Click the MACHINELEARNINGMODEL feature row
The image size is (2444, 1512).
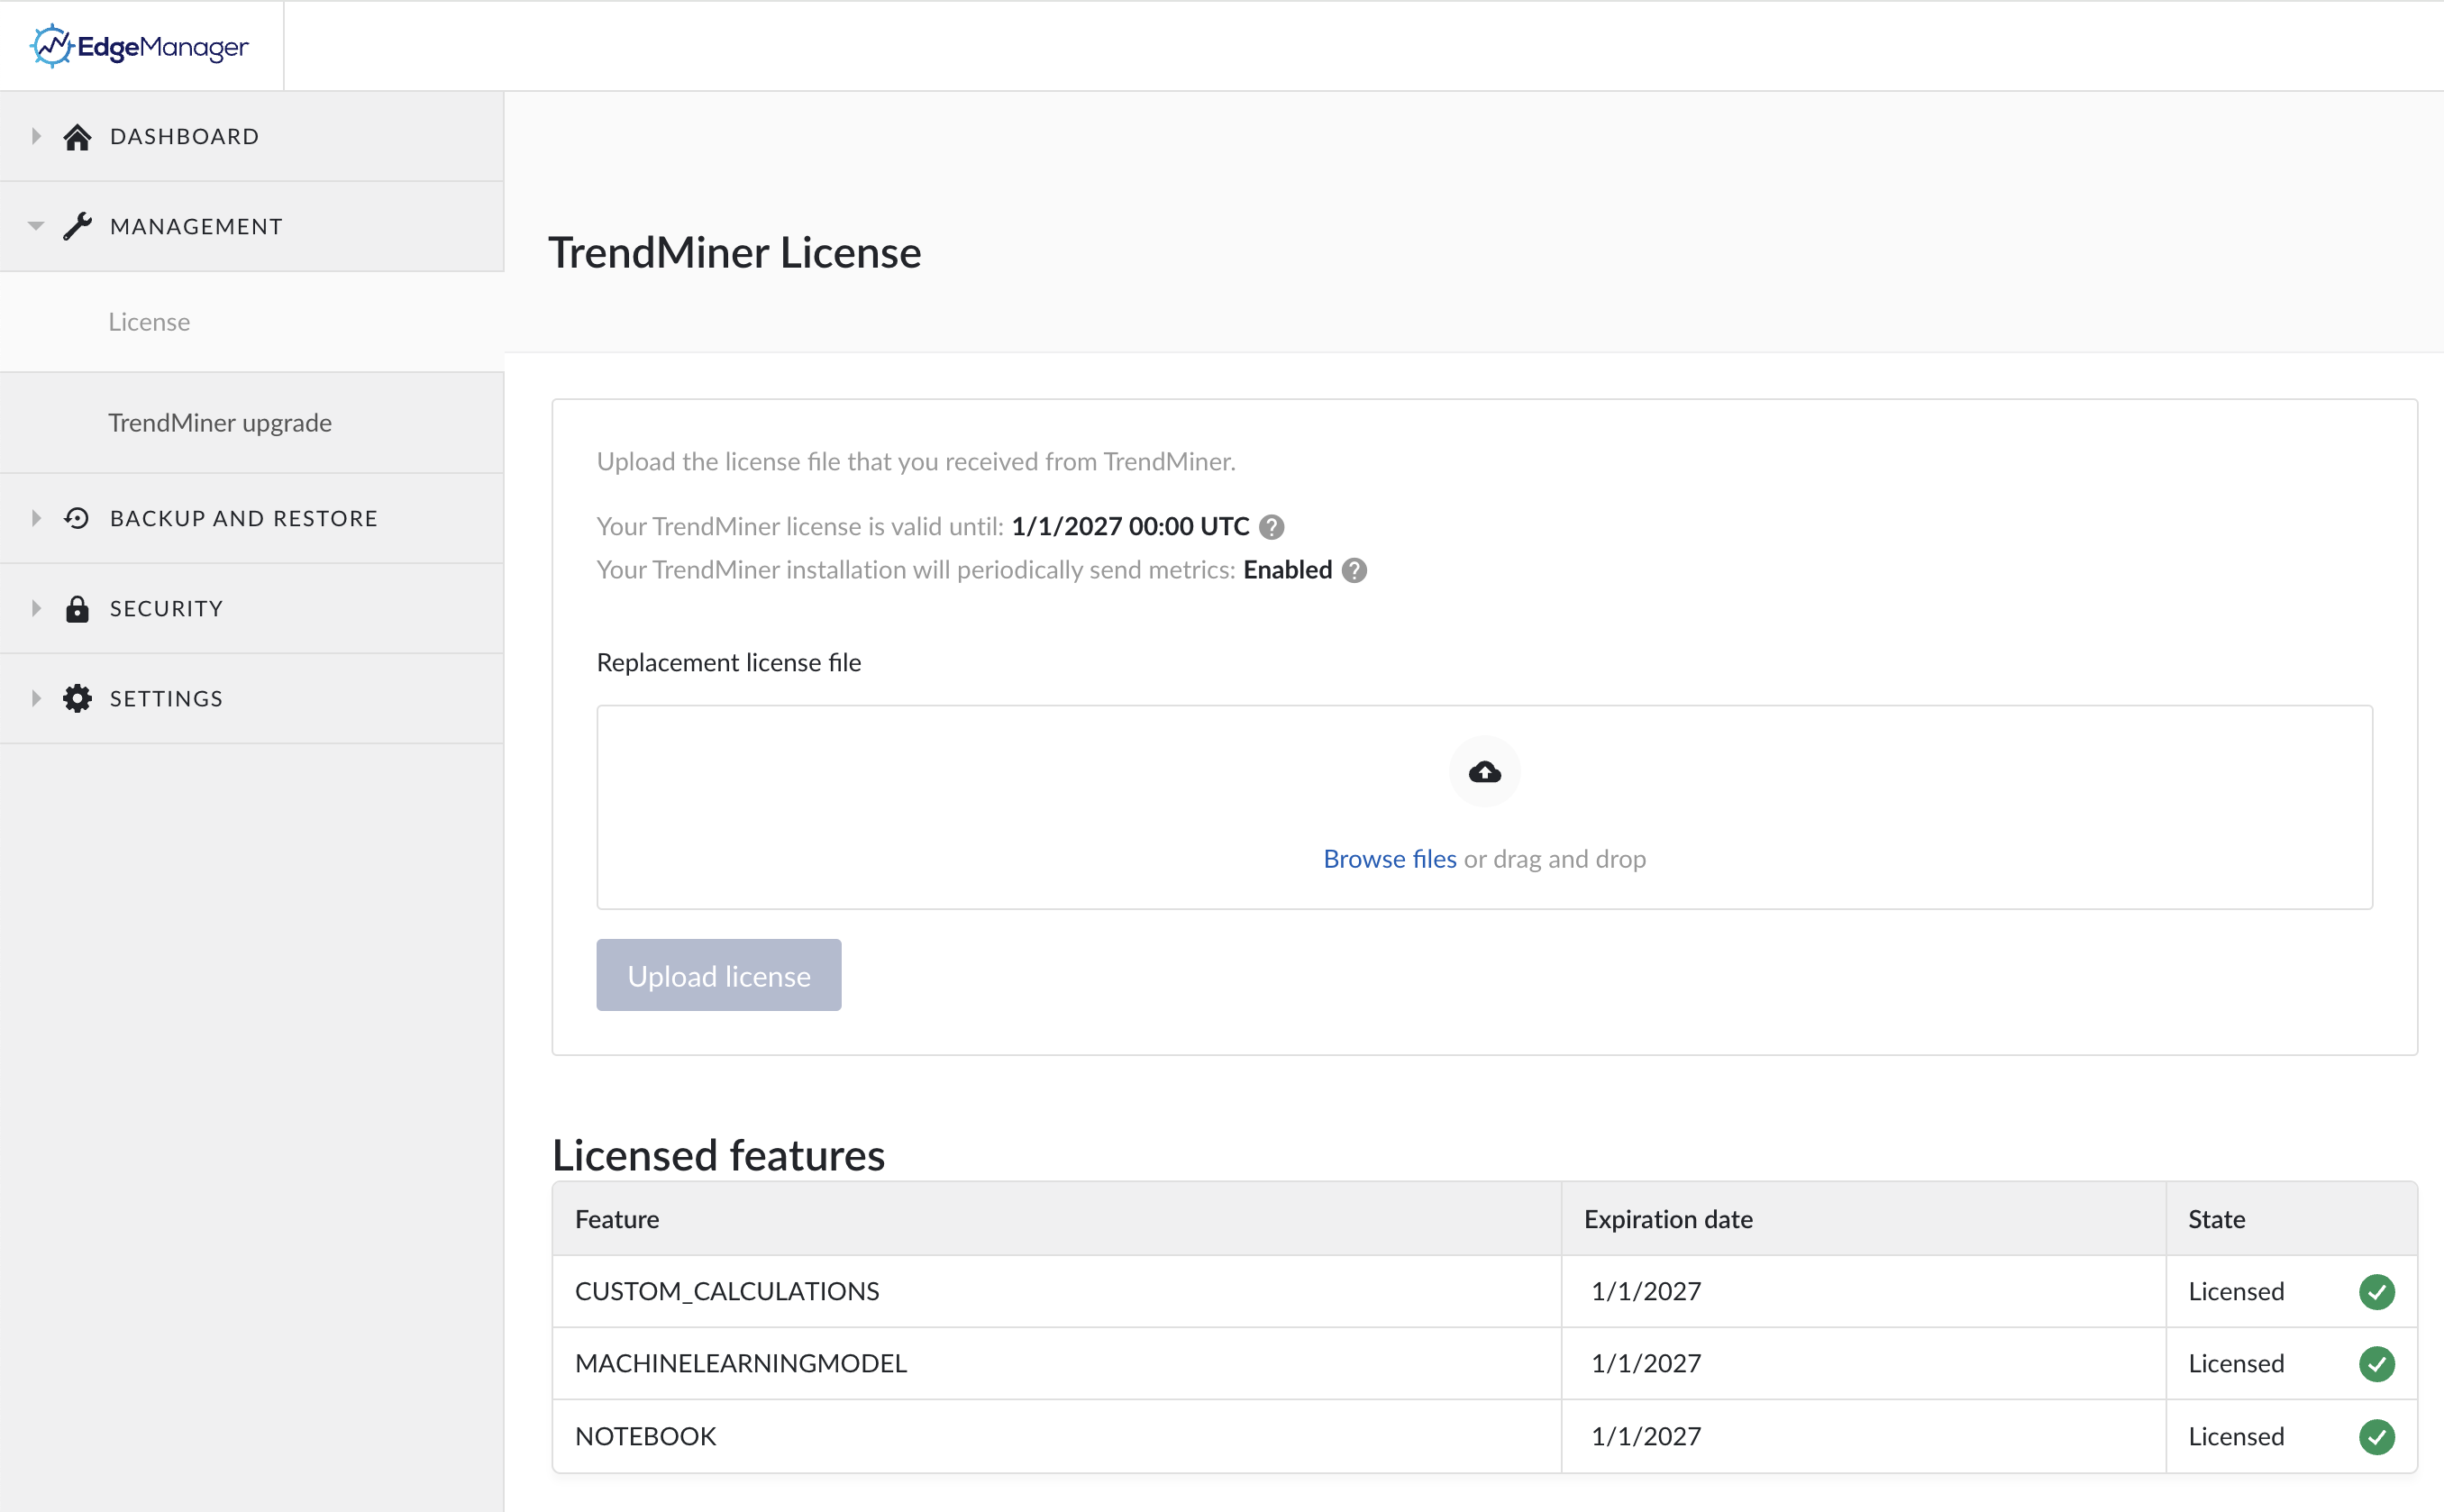(x=741, y=1364)
